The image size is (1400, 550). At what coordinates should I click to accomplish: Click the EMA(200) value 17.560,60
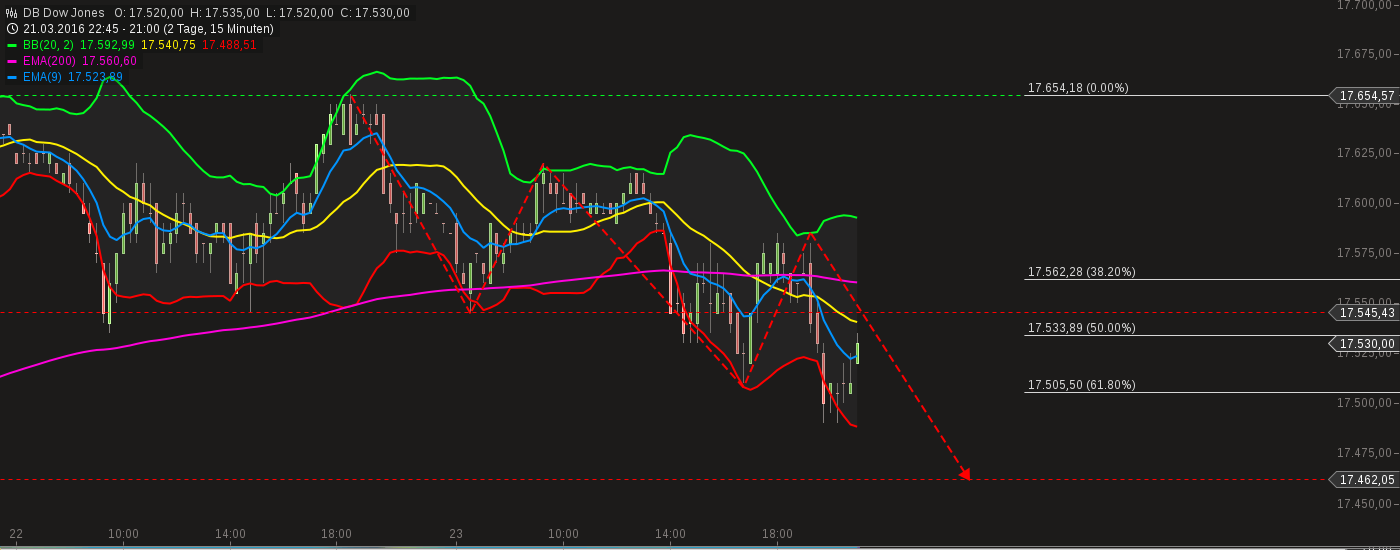click(109, 61)
